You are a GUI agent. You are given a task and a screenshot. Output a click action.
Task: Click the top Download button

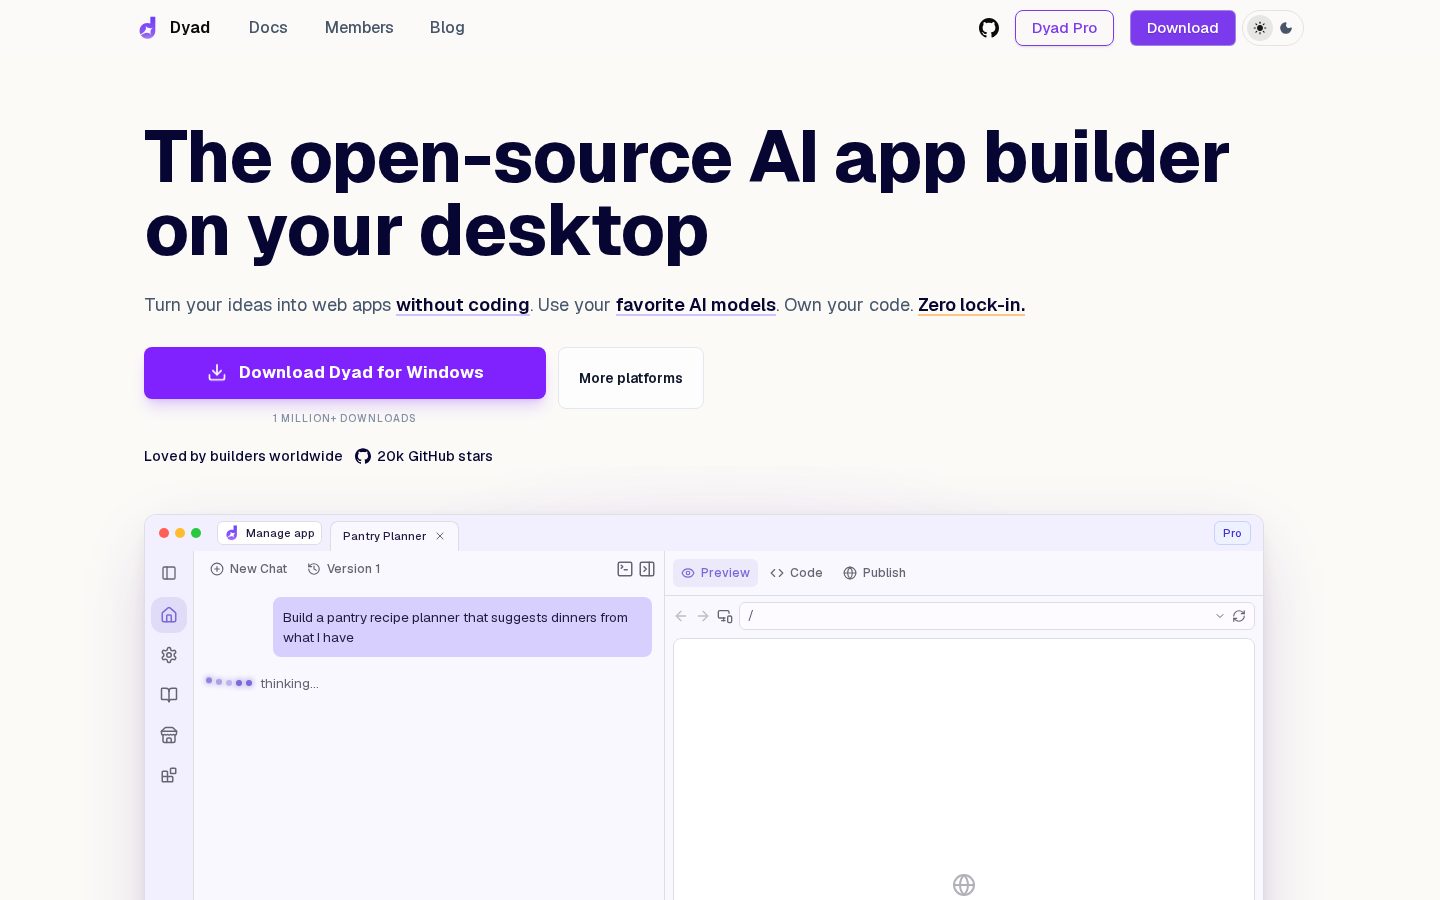point(1183,28)
